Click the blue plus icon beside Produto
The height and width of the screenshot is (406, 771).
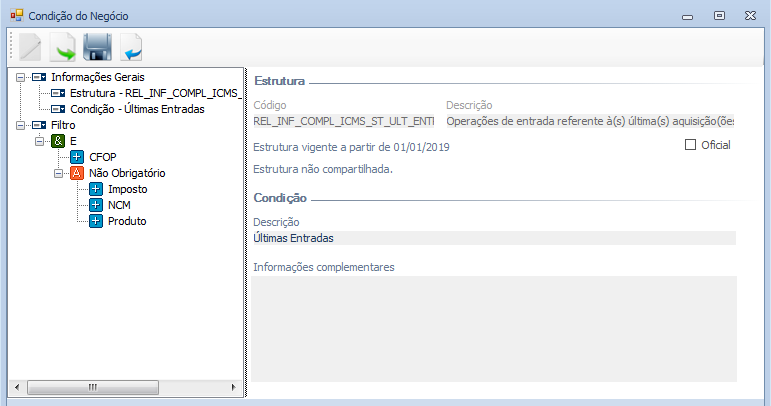(x=96, y=221)
